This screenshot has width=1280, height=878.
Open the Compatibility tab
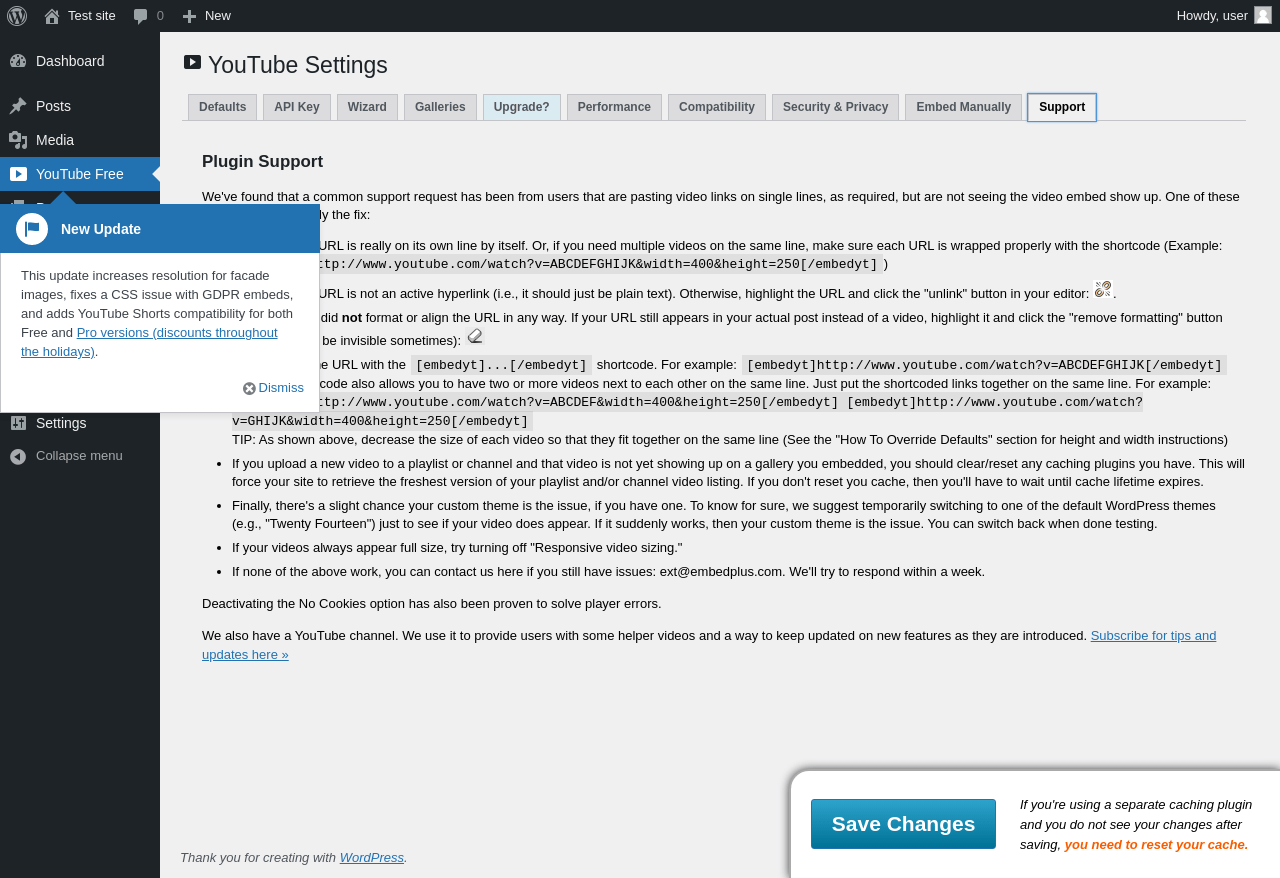pos(717,107)
